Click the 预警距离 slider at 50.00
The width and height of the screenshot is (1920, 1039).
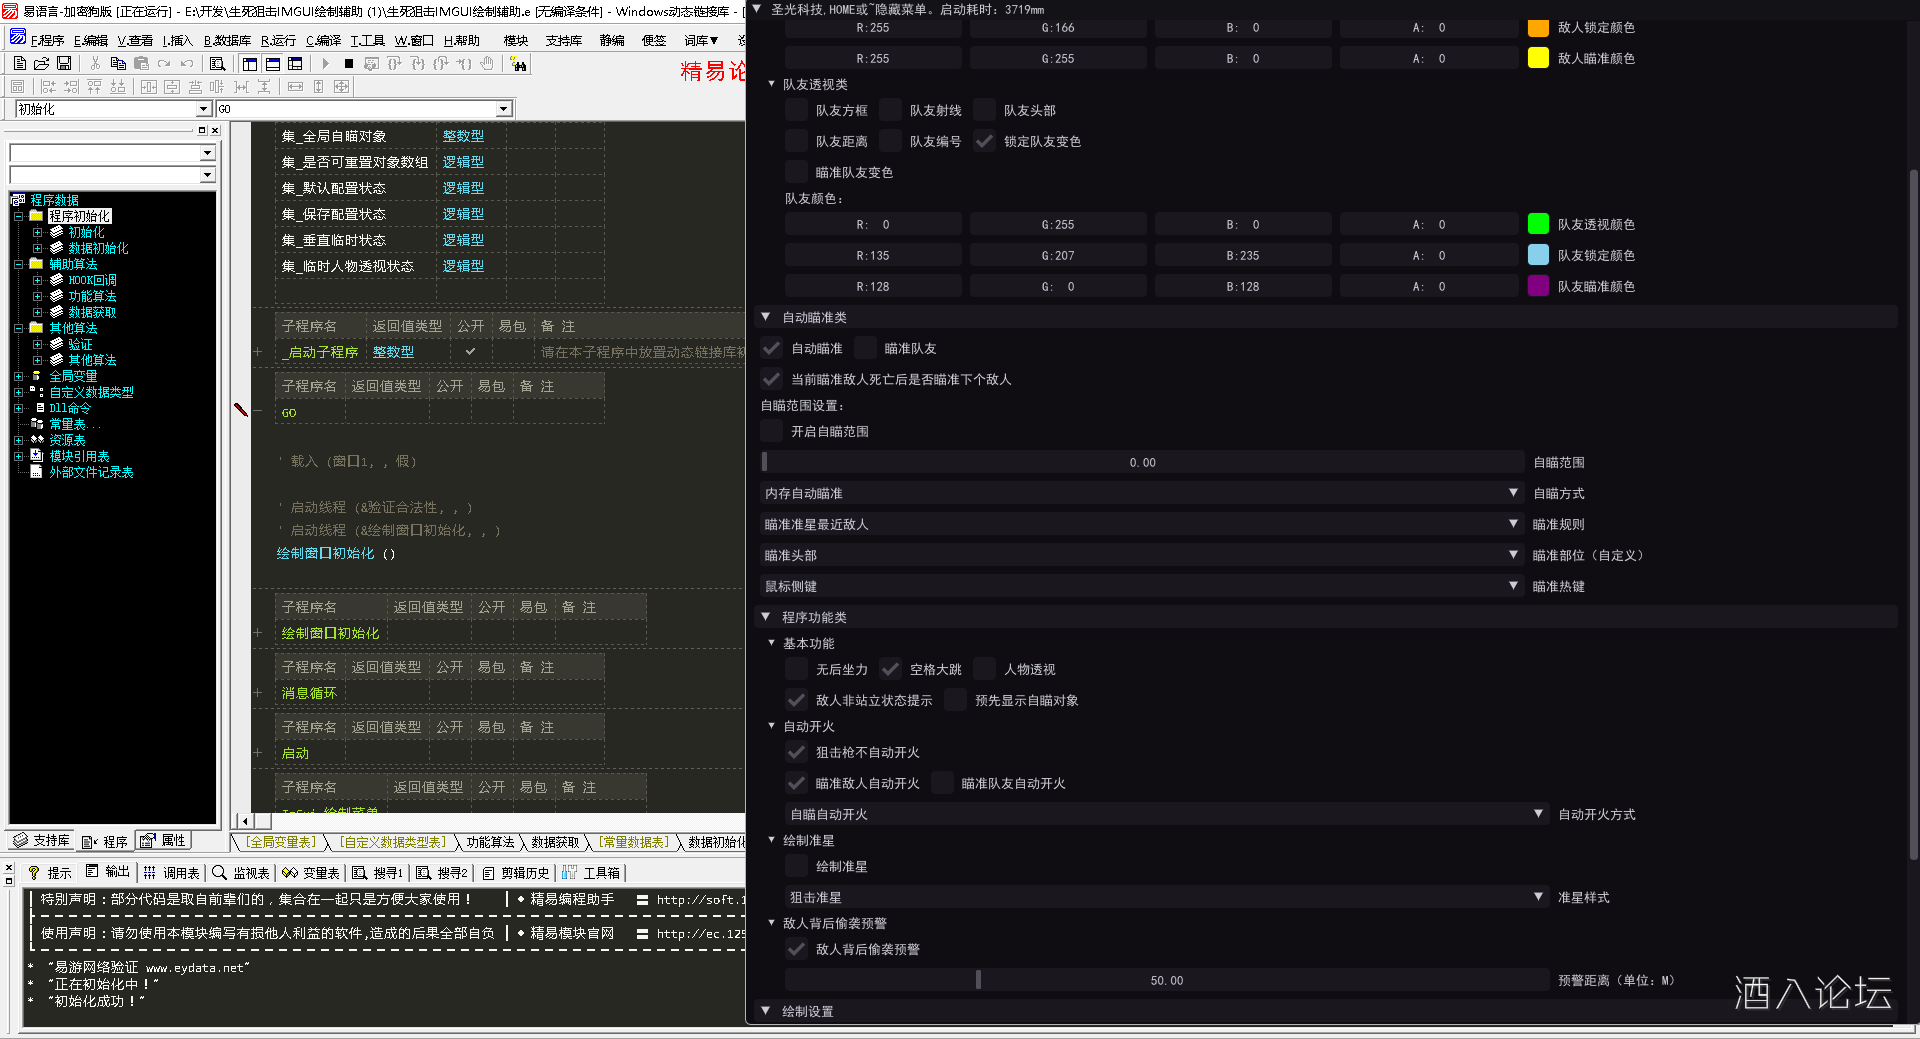click(1167, 980)
